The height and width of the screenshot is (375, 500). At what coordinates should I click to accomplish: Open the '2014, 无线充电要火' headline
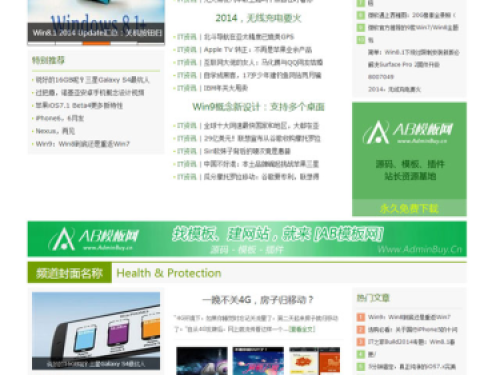[258, 18]
